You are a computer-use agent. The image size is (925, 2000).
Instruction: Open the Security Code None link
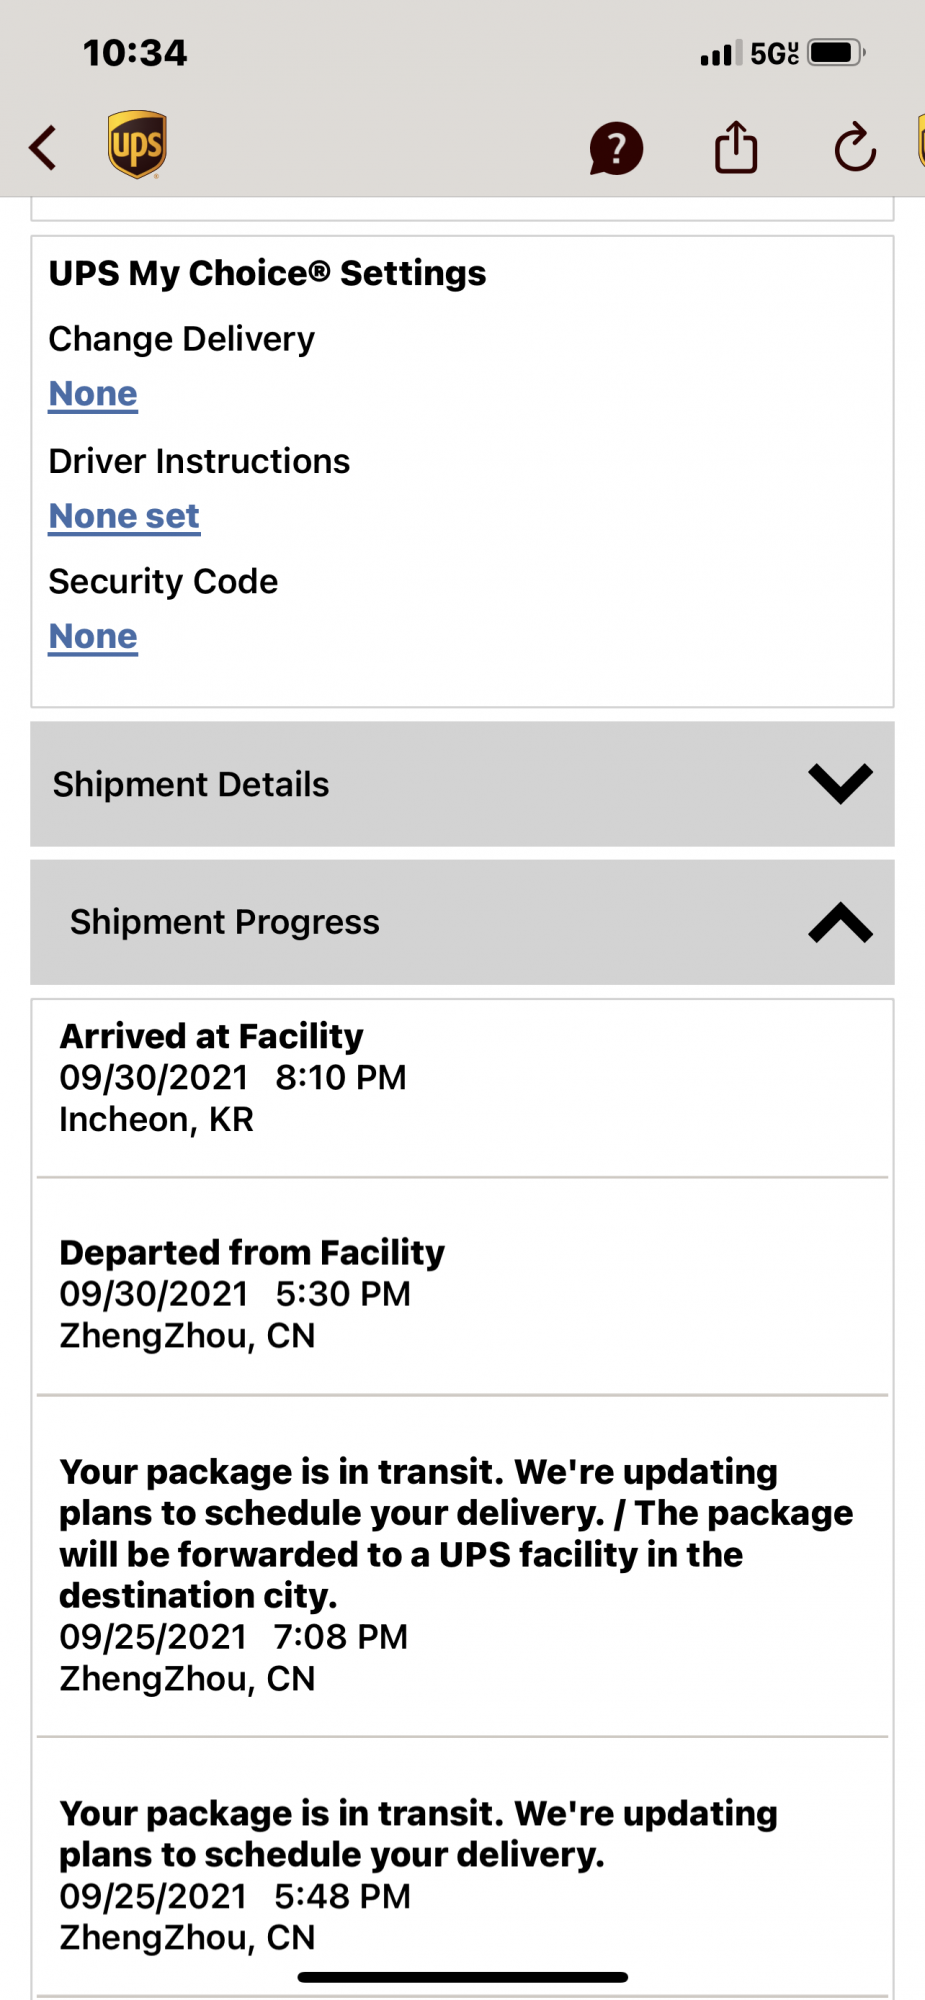click(x=93, y=637)
